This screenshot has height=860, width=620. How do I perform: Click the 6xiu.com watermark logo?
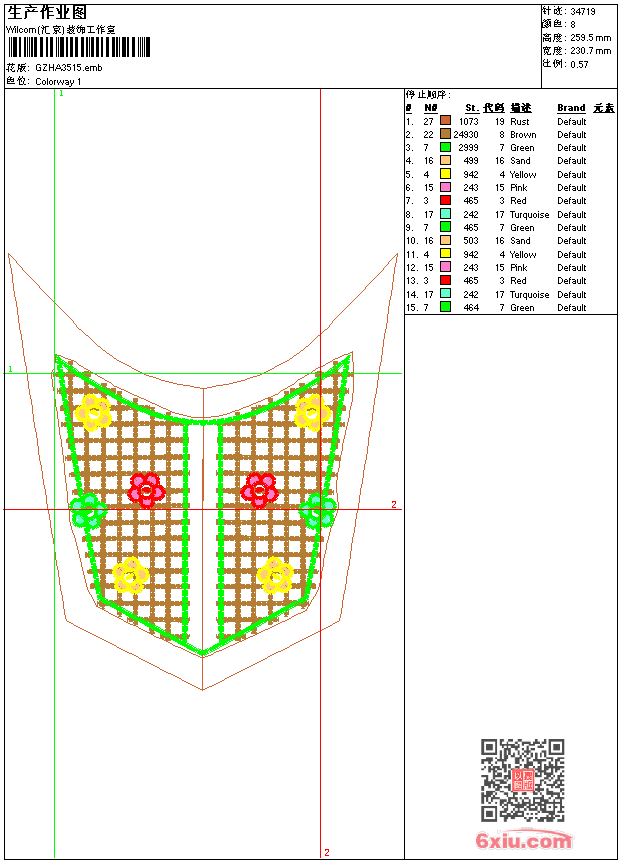524,841
